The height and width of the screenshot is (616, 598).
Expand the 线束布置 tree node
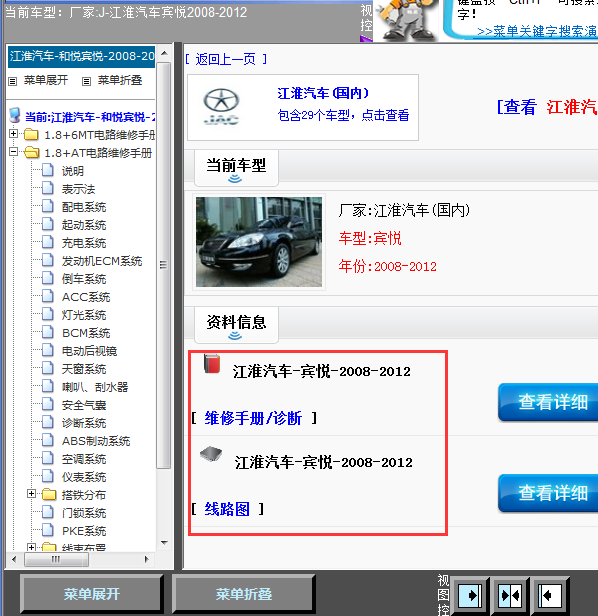[x=31, y=546]
